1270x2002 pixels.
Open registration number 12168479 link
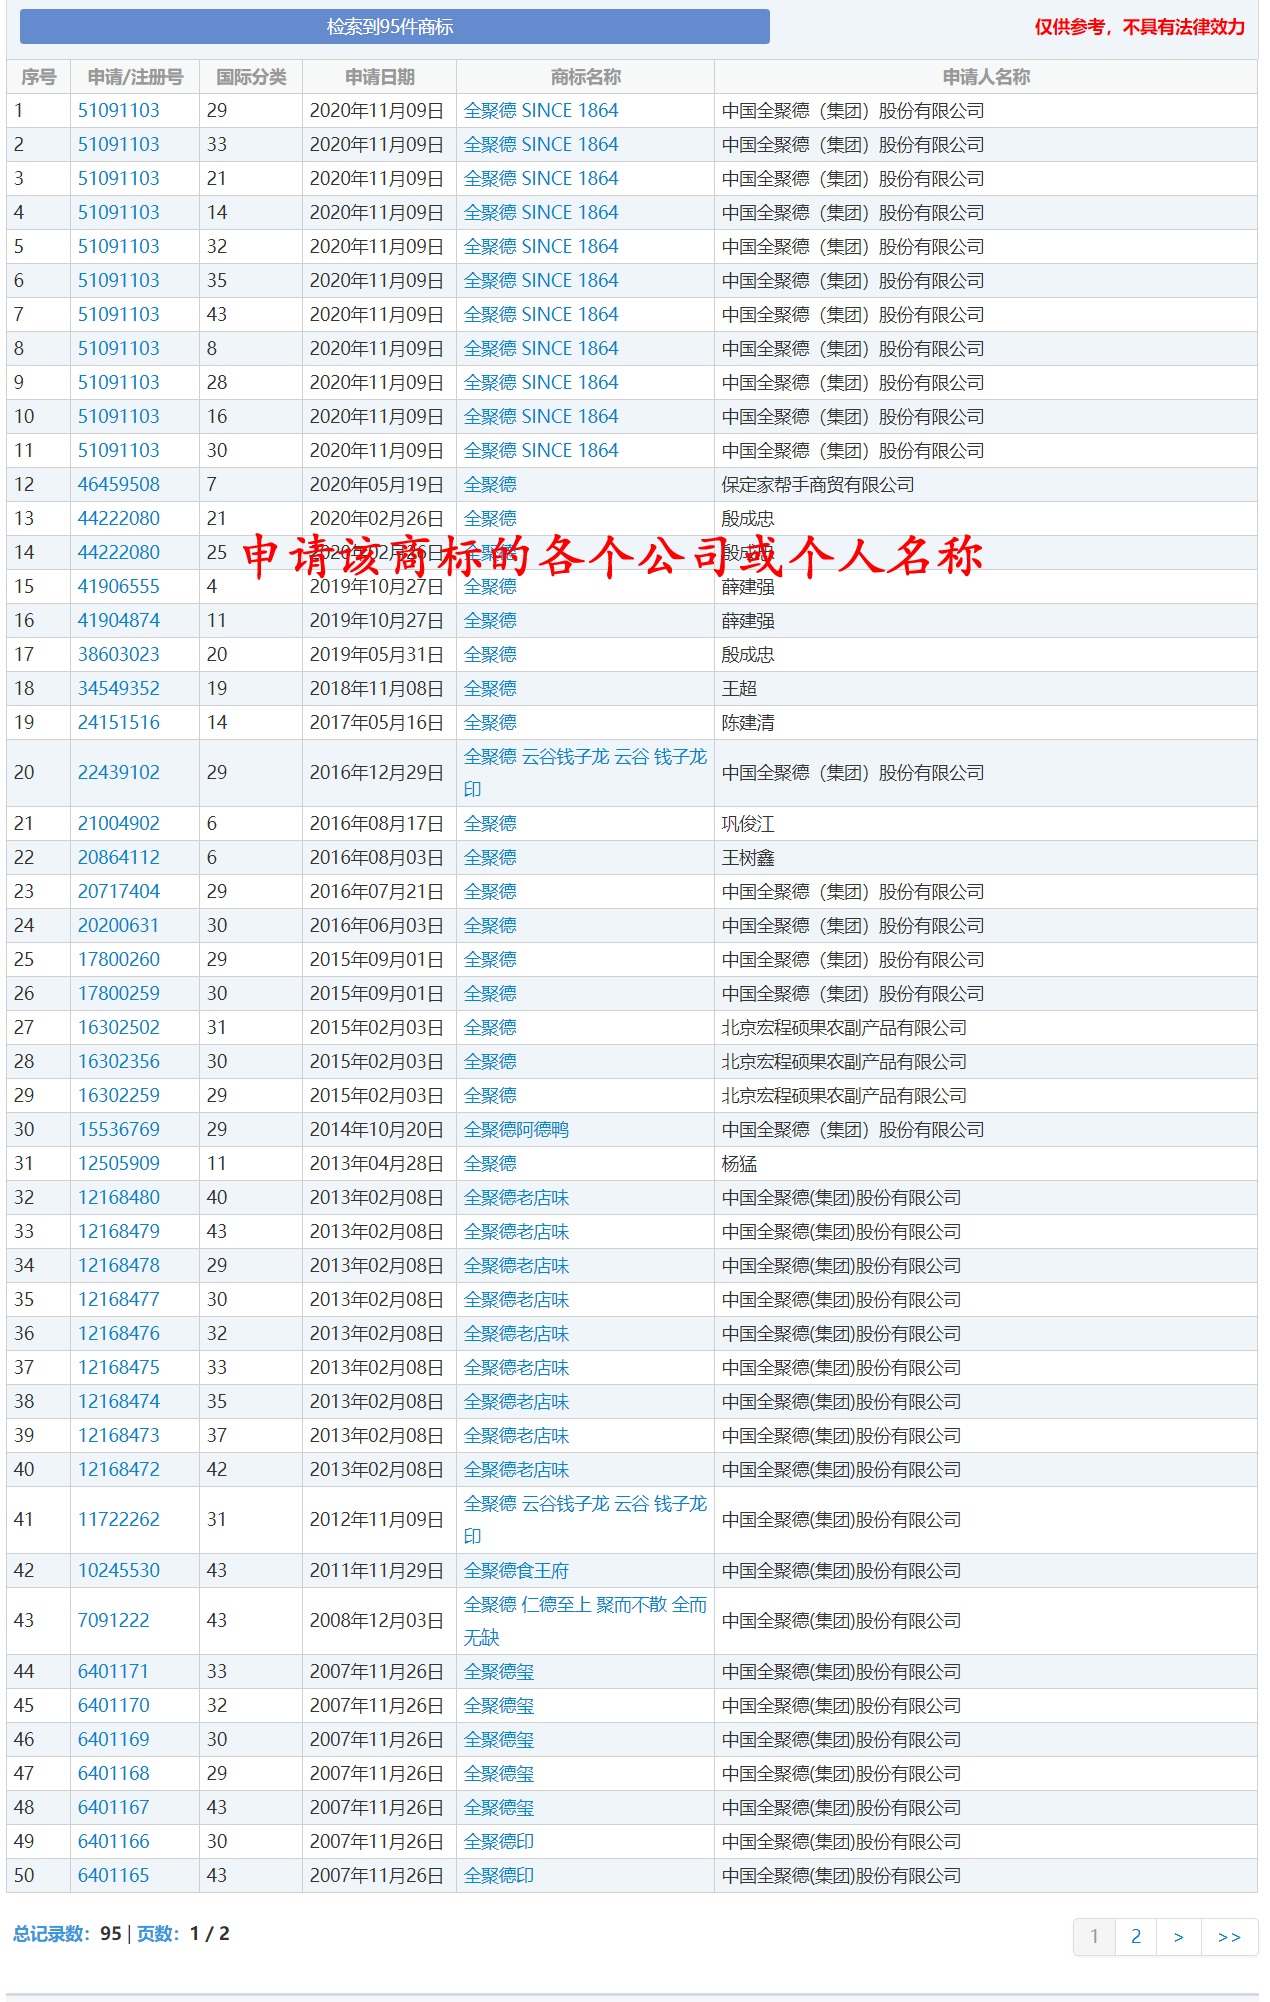tap(119, 1232)
